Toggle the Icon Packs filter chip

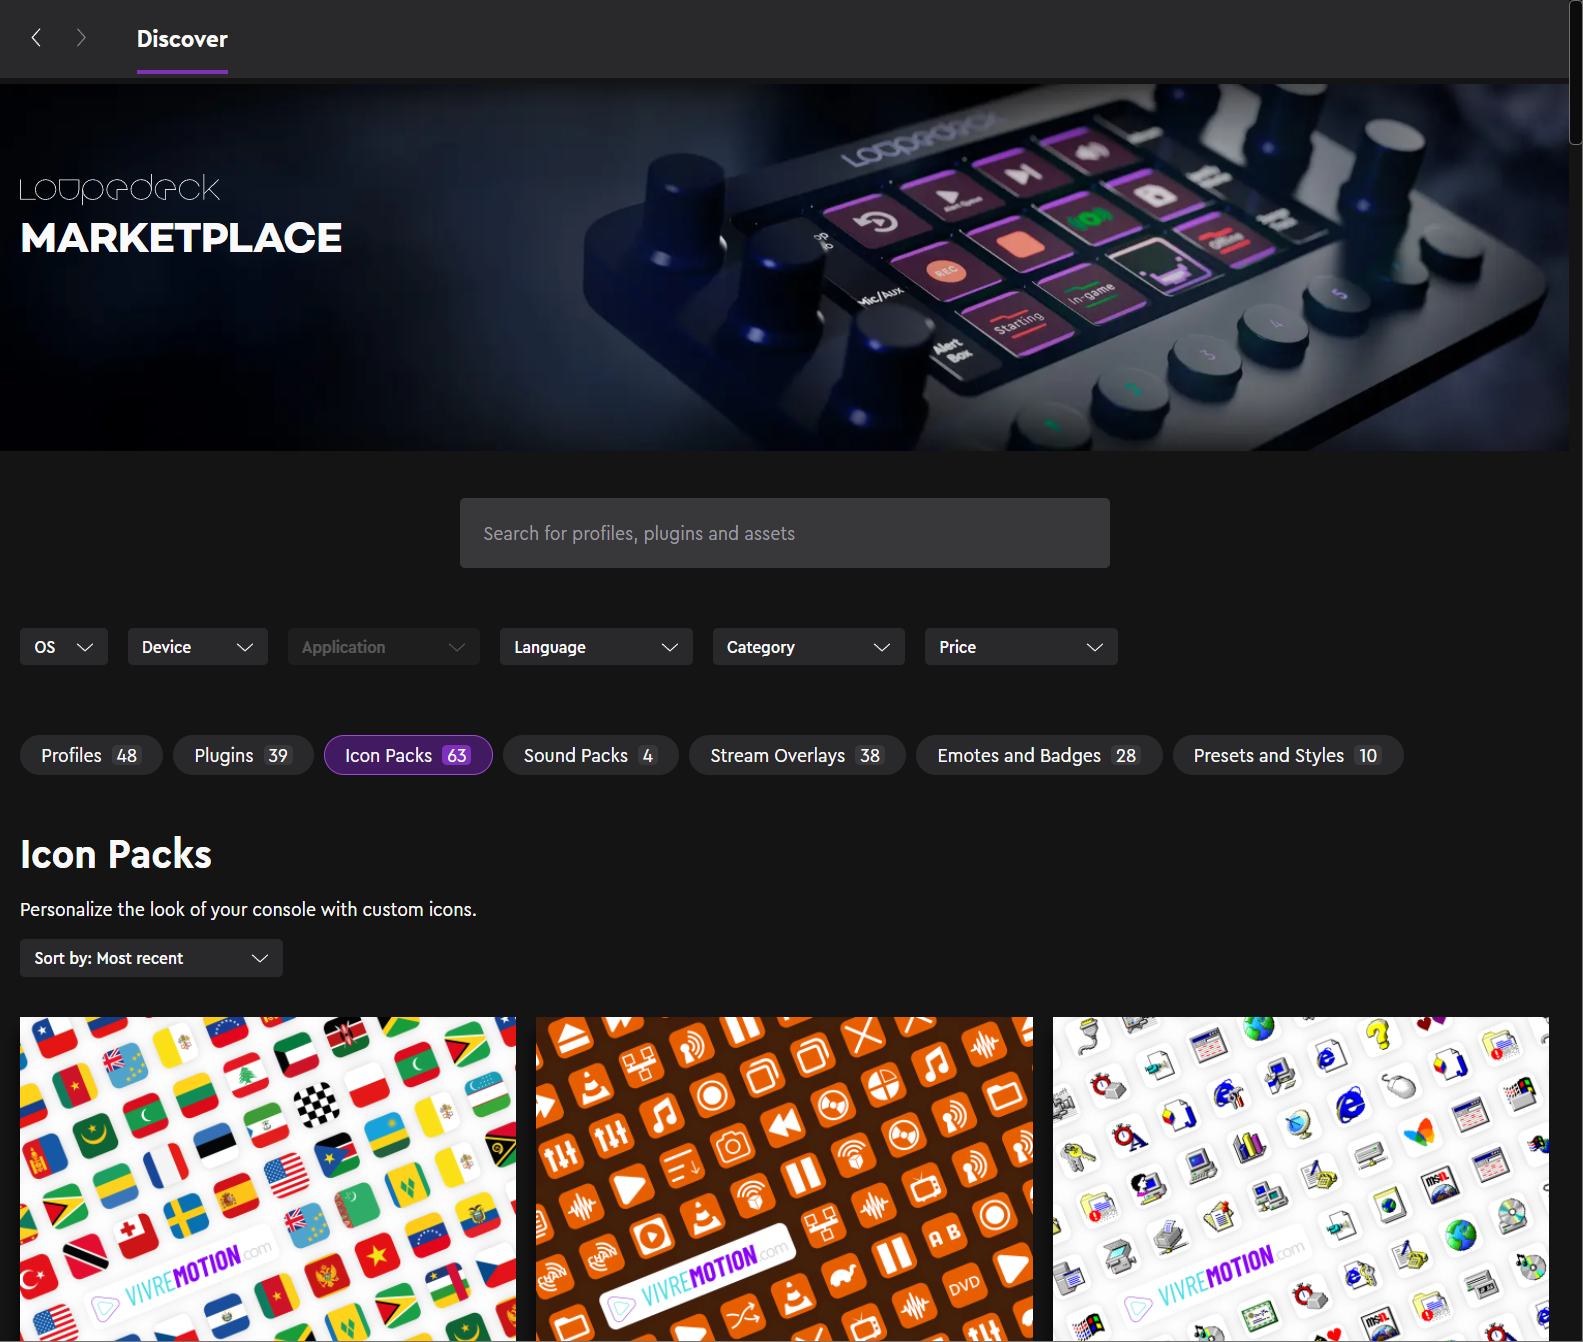point(407,755)
